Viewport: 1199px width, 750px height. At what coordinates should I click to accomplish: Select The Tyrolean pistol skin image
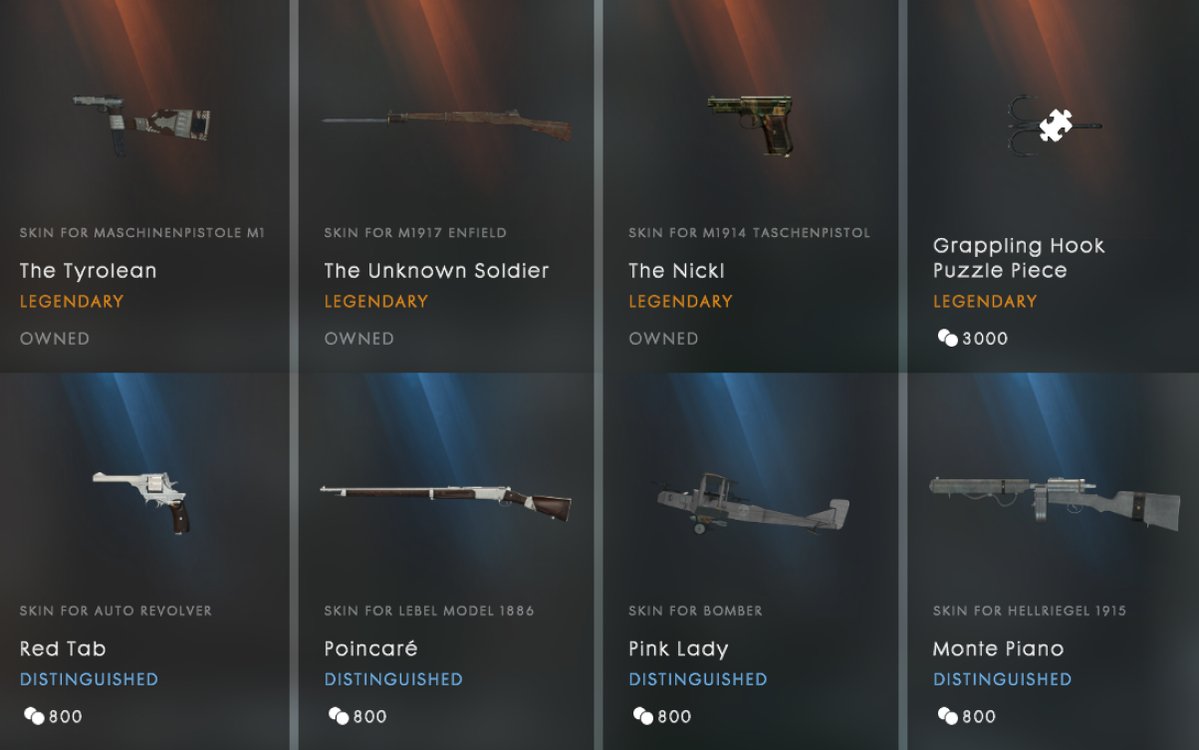pyautogui.click(x=141, y=125)
